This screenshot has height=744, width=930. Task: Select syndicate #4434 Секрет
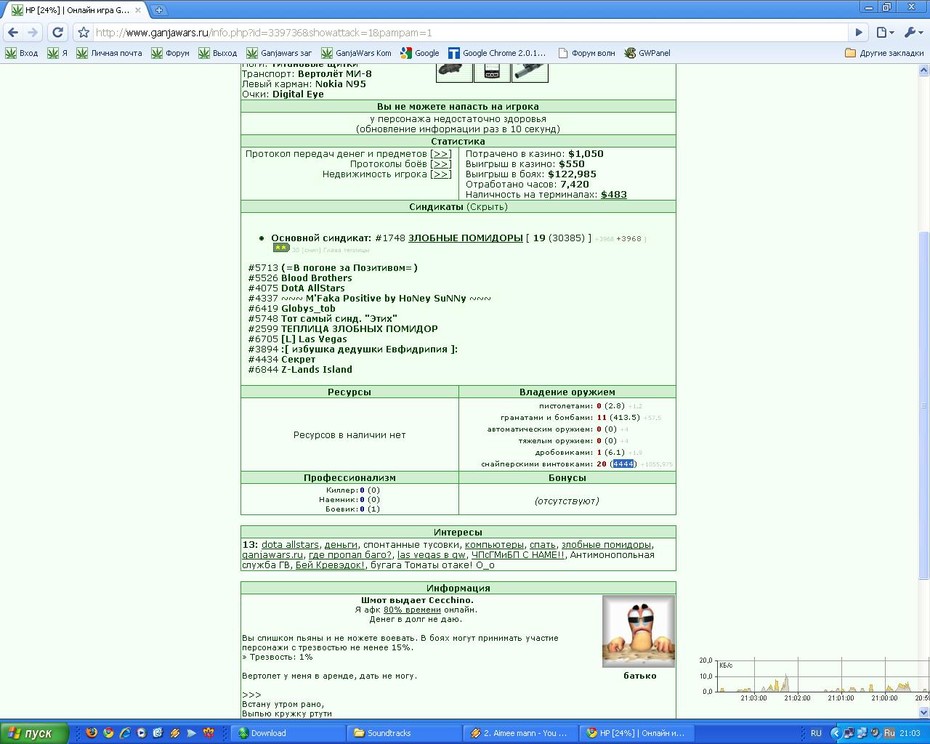282,359
